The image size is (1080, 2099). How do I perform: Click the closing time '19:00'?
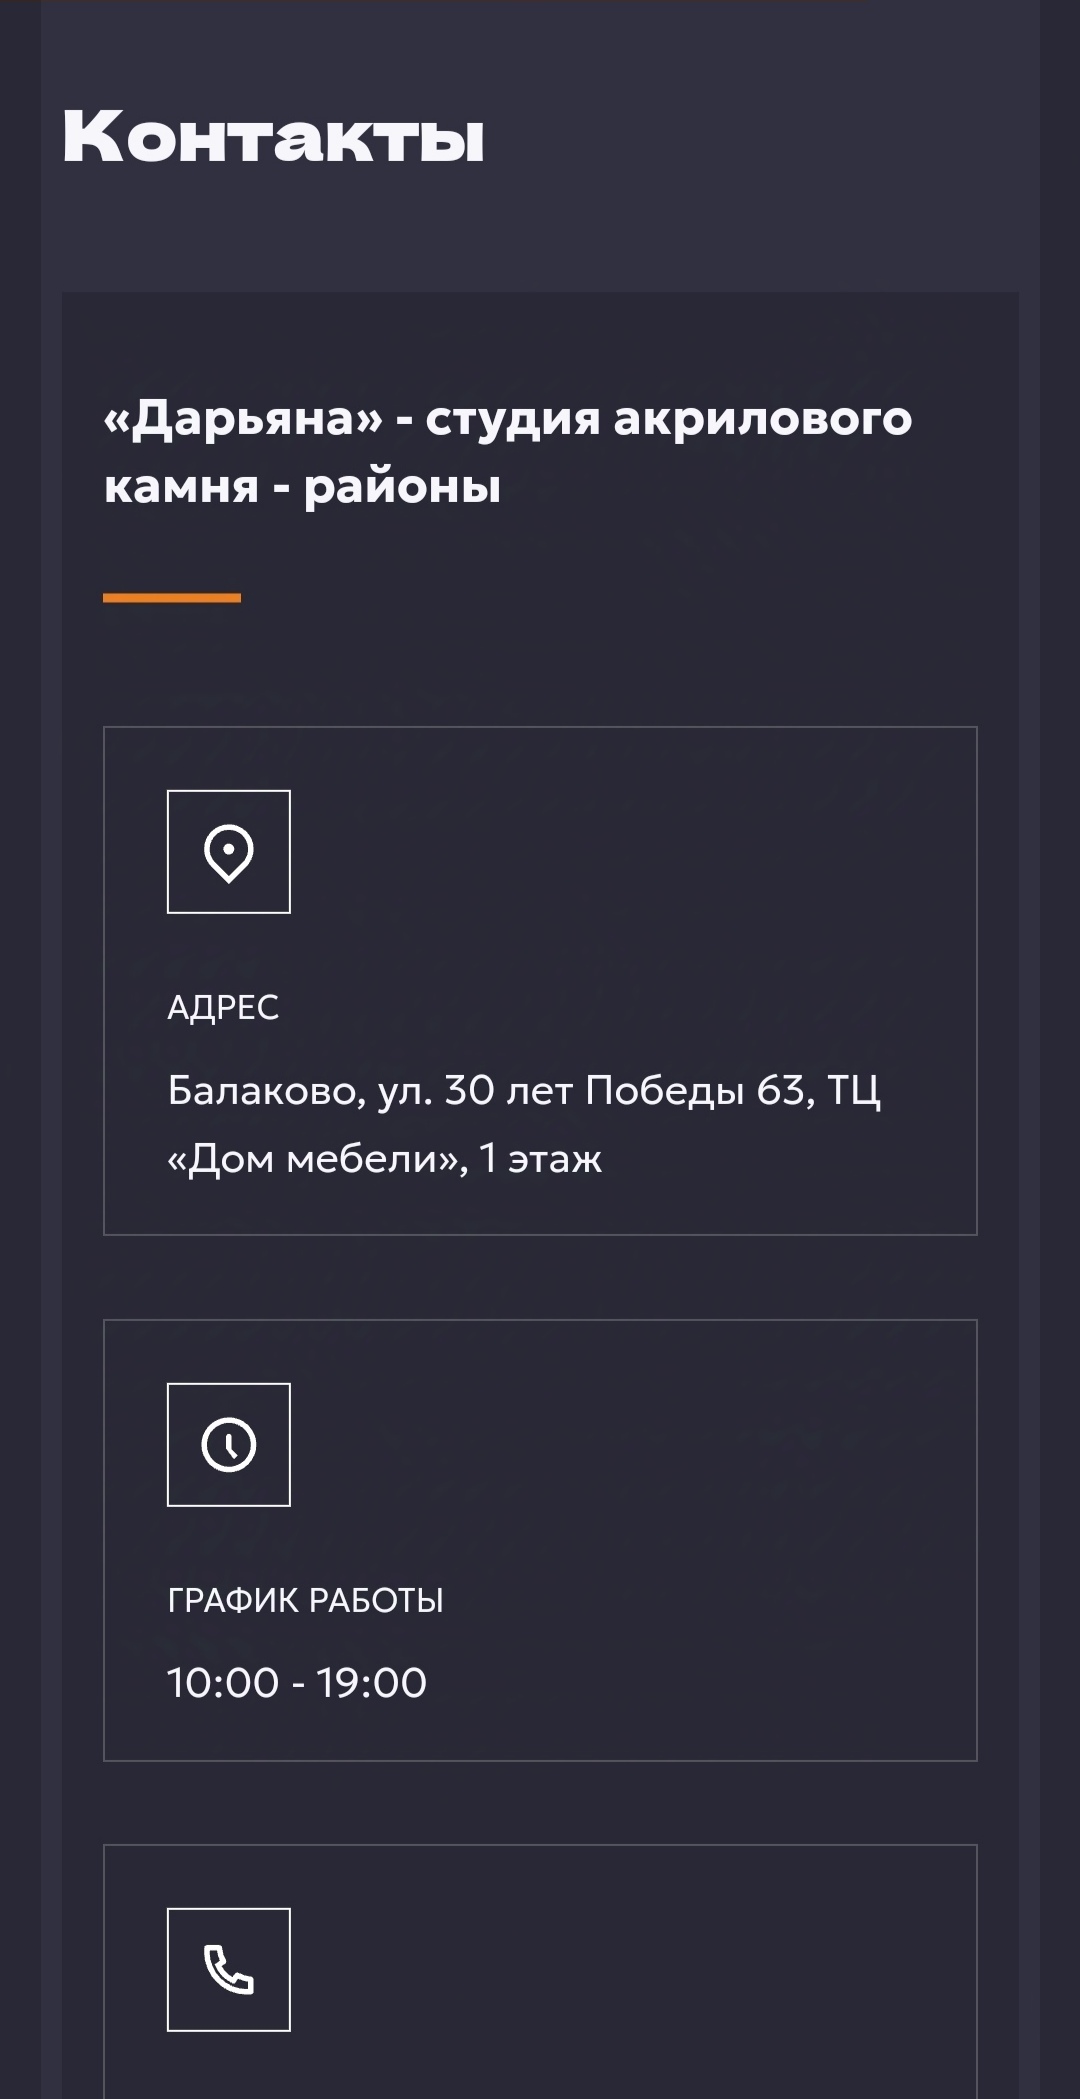[372, 1683]
